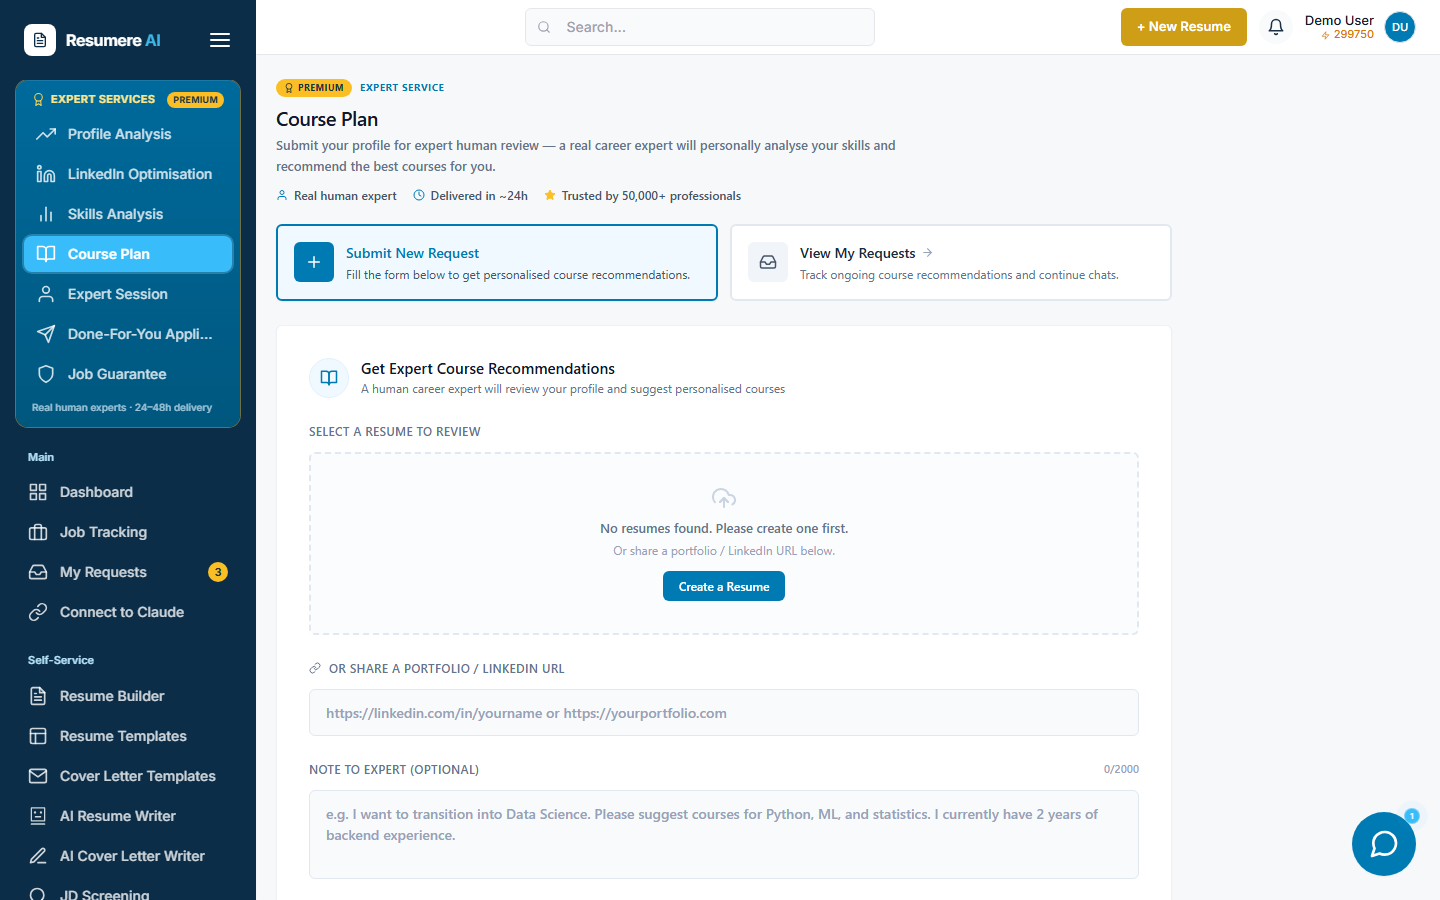The width and height of the screenshot is (1440, 900).
Task: Click the plus icon in Submit New Request
Action: (x=314, y=262)
